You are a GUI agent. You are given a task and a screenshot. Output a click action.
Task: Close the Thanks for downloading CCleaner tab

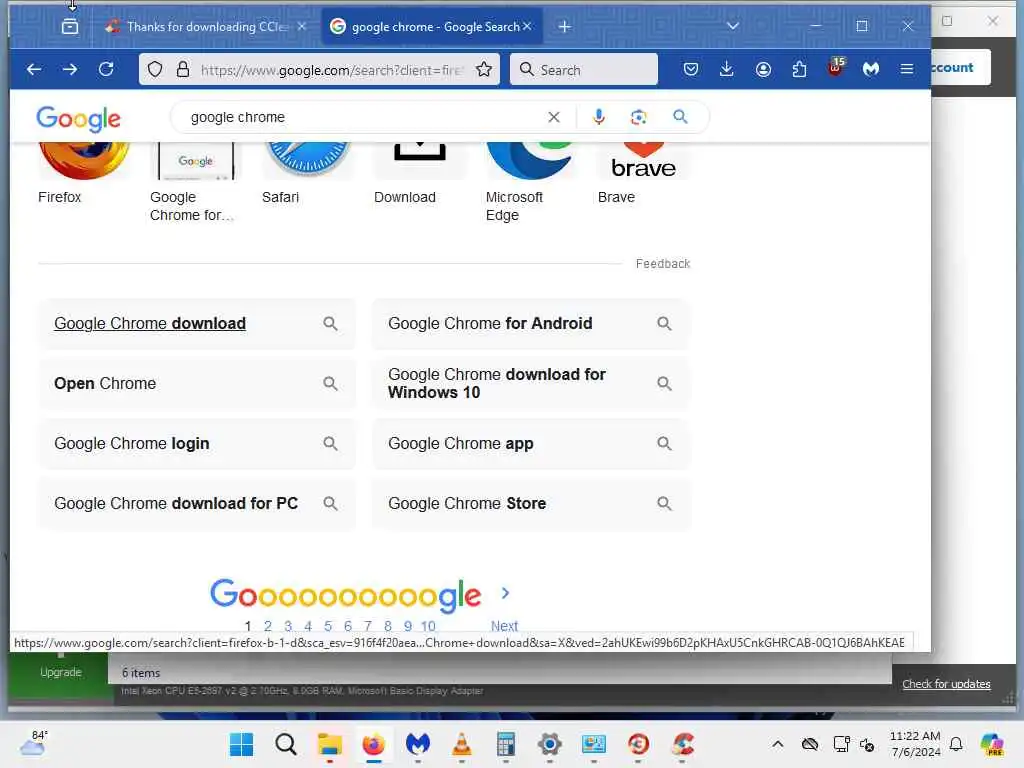point(301,27)
